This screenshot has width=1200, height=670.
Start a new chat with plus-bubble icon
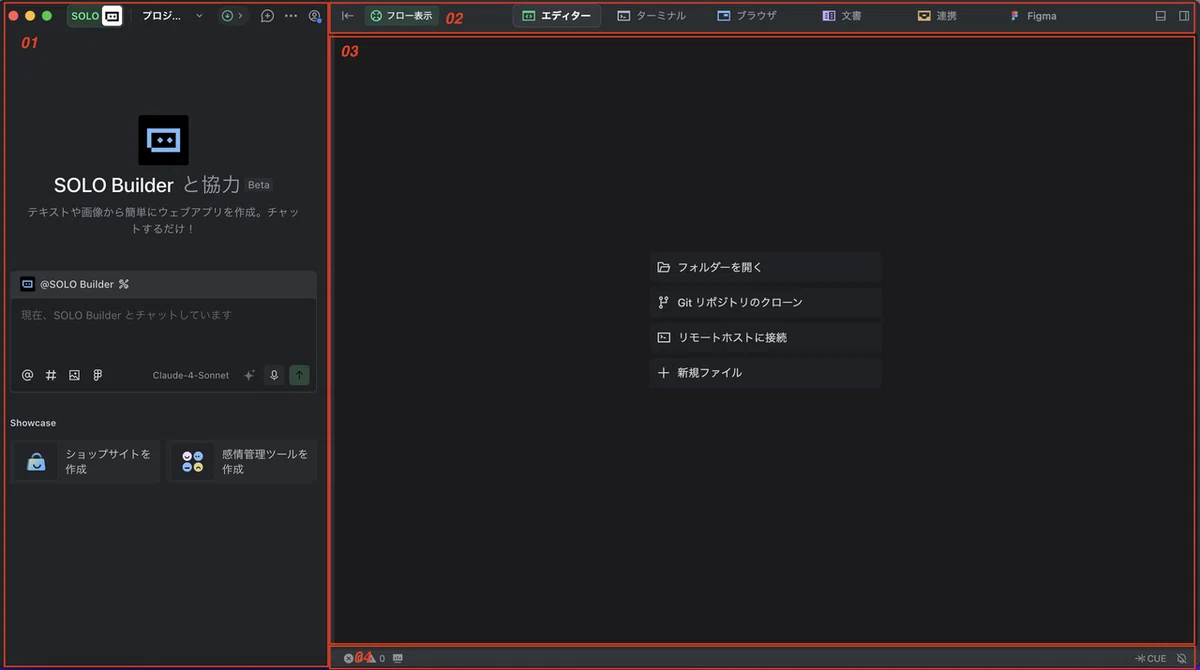pos(267,16)
